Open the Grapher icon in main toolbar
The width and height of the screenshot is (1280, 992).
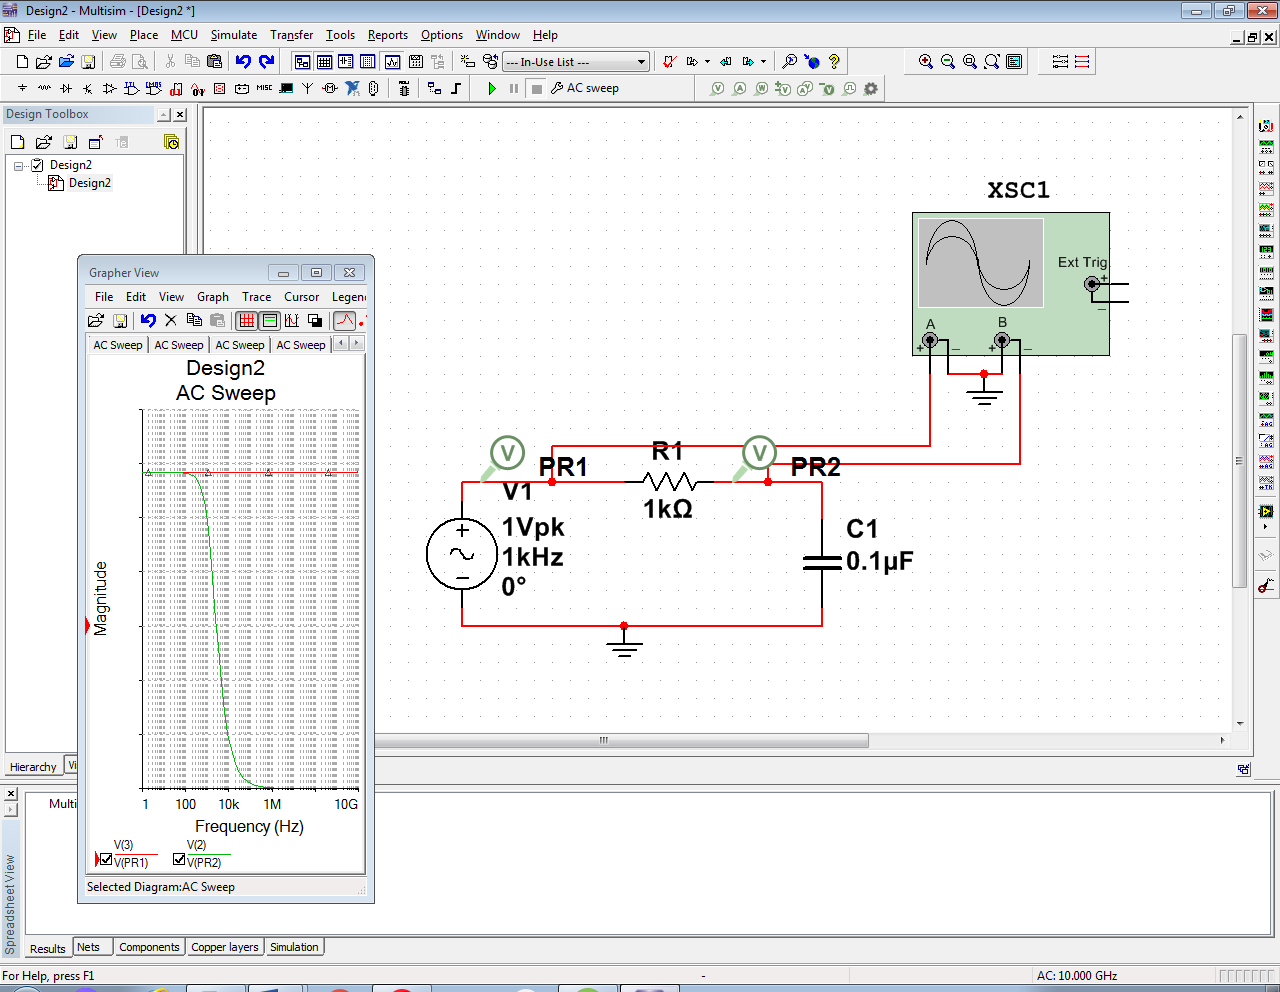click(x=392, y=62)
